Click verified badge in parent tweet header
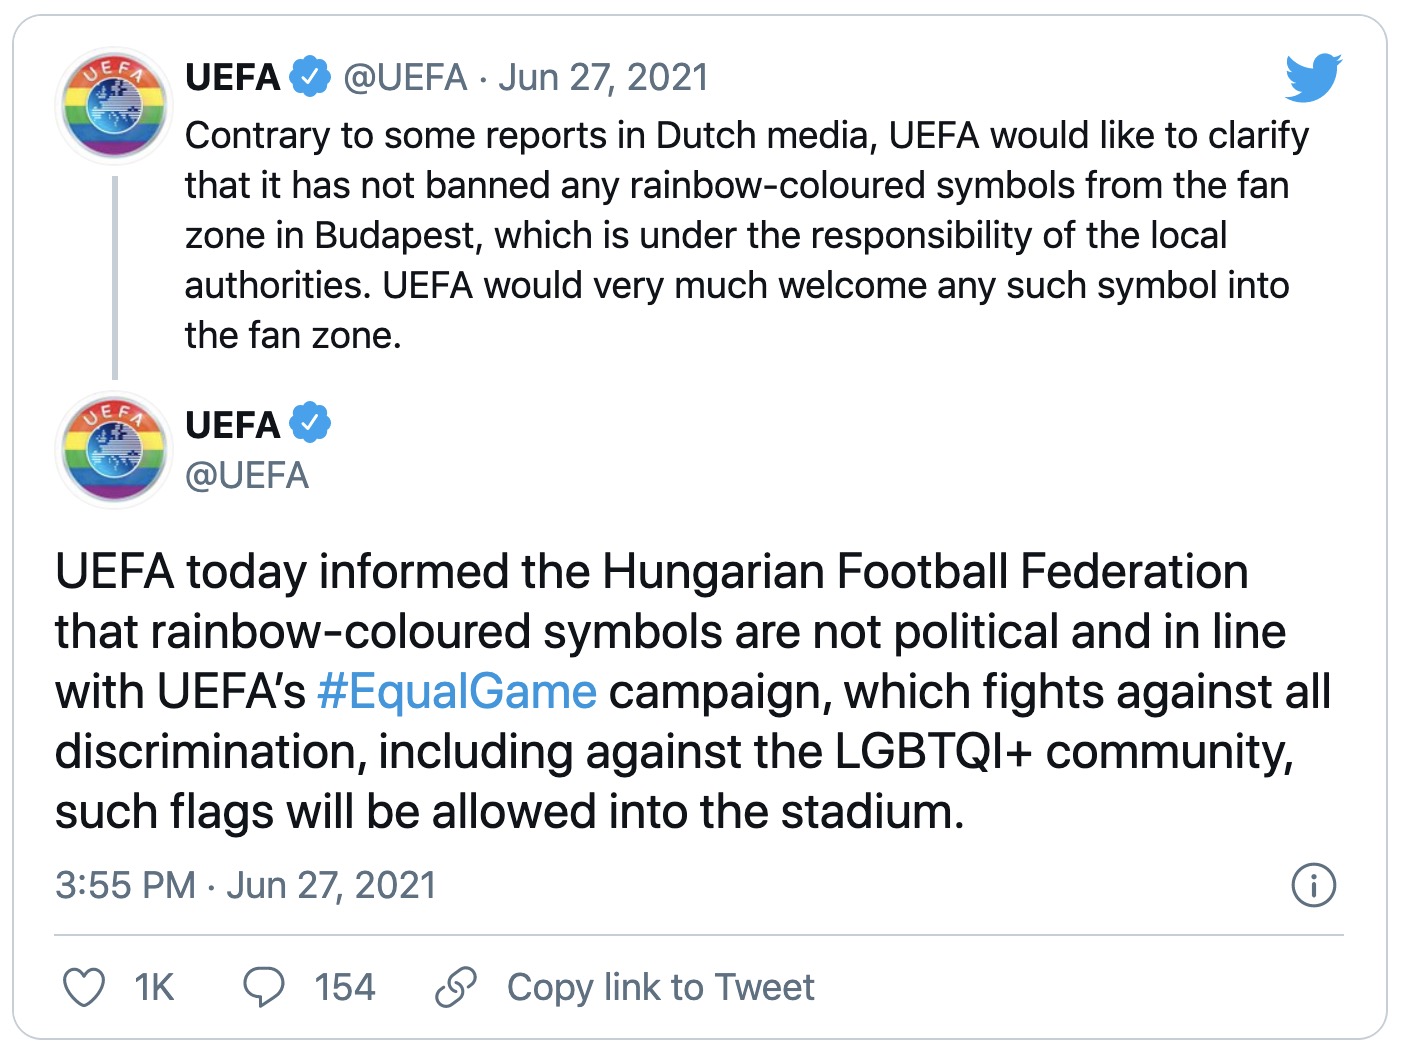Viewport: 1408px width, 1060px height. tap(310, 77)
